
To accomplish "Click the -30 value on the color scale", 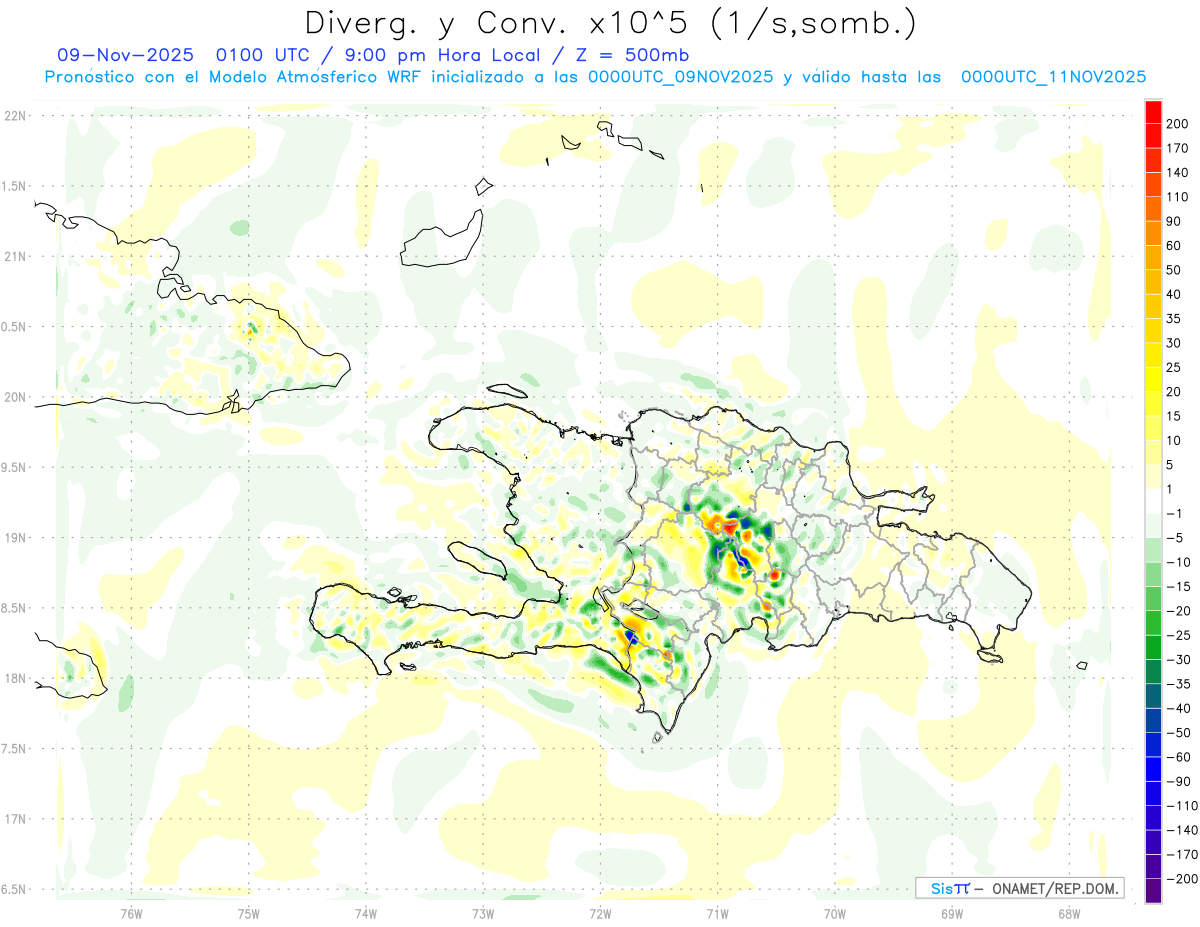I will click(x=1177, y=659).
